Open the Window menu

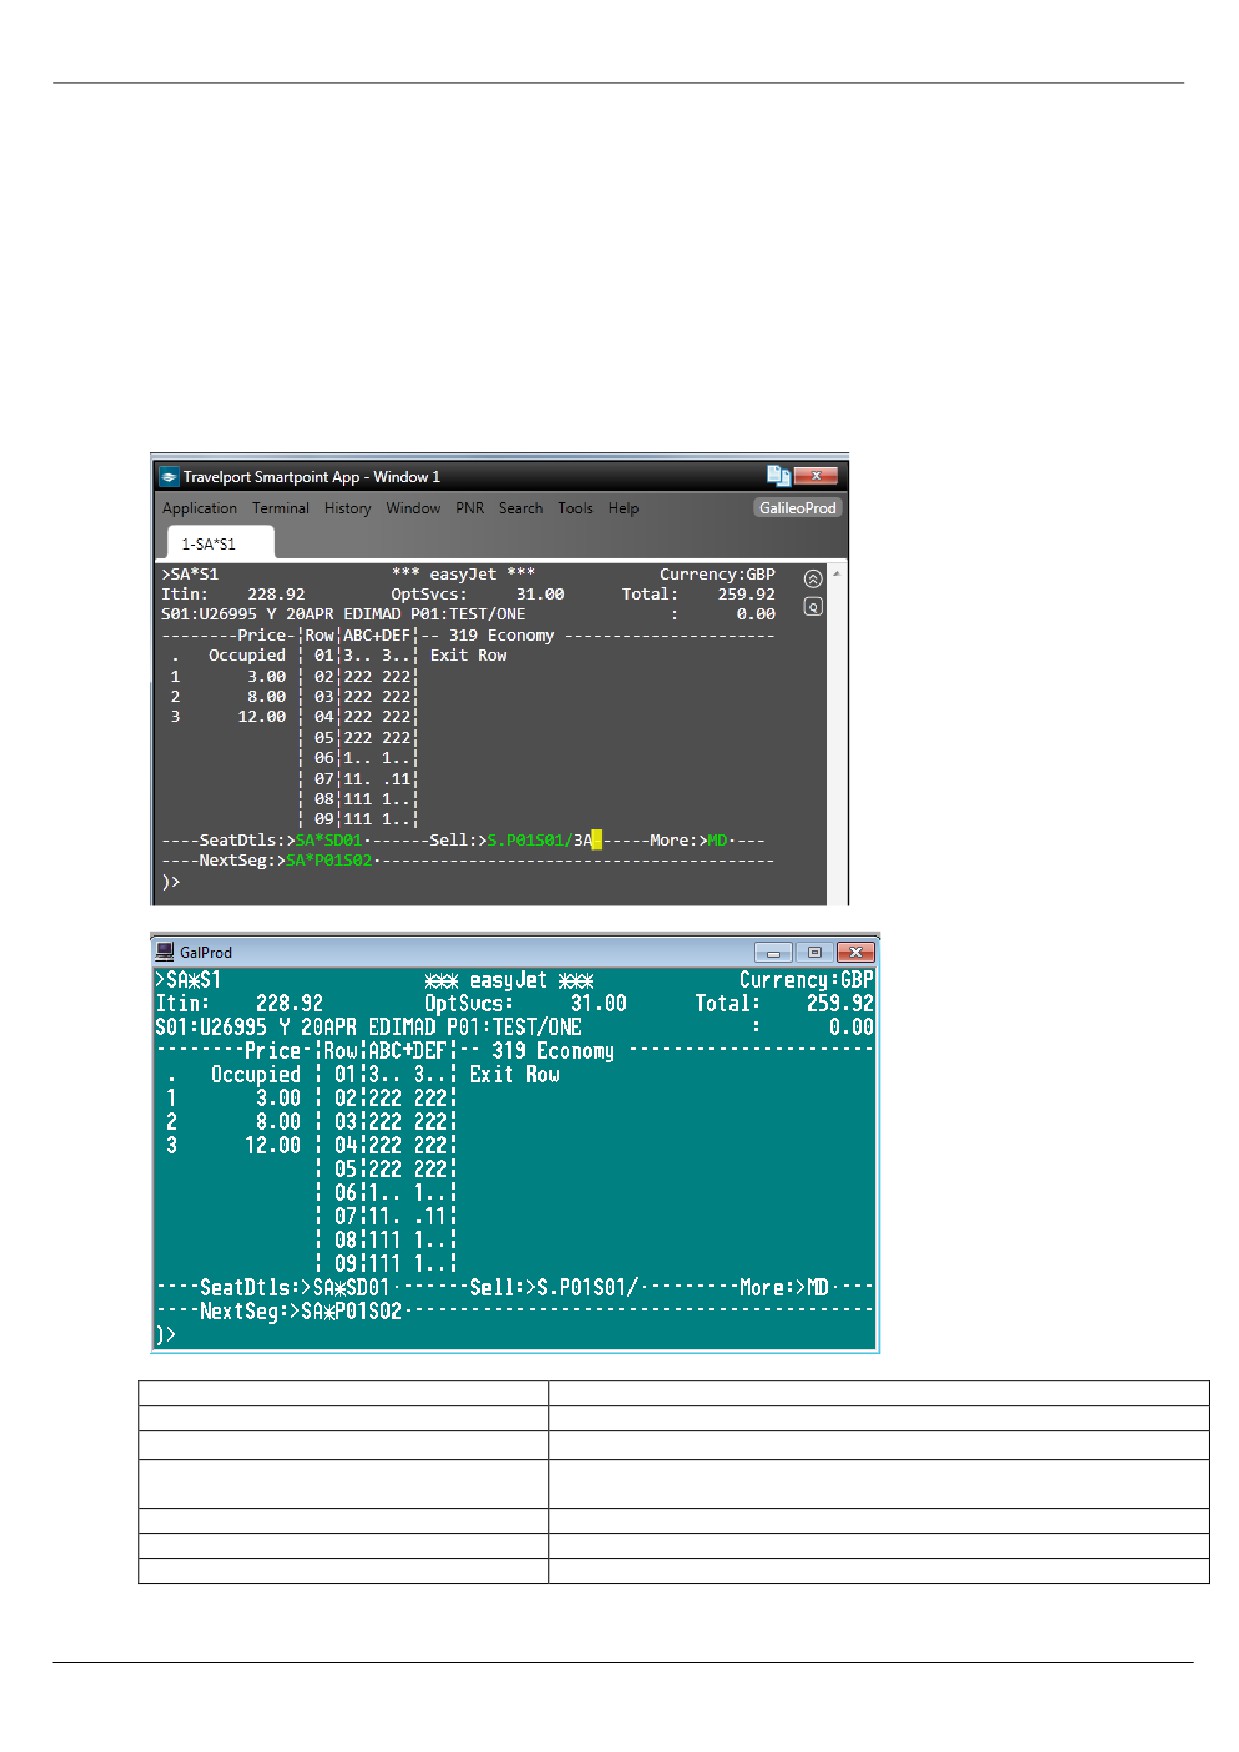click(x=413, y=508)
